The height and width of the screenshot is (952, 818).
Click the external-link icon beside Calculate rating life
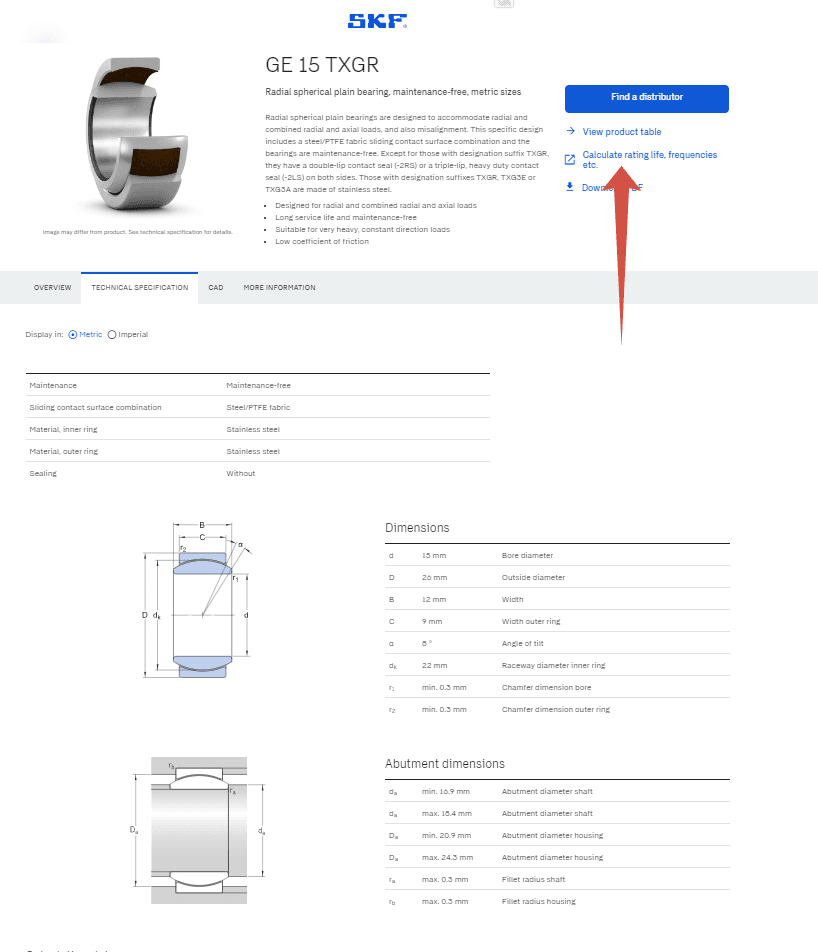570,160
